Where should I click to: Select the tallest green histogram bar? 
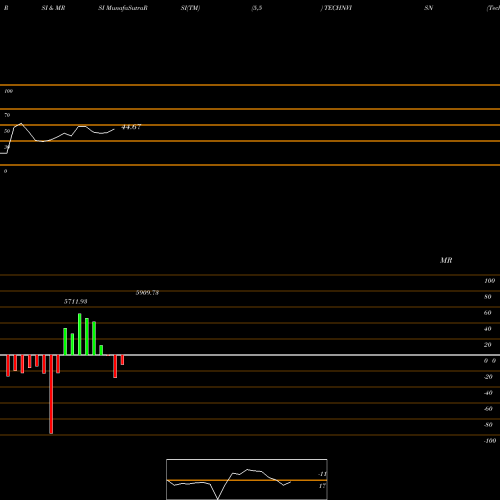80,334
